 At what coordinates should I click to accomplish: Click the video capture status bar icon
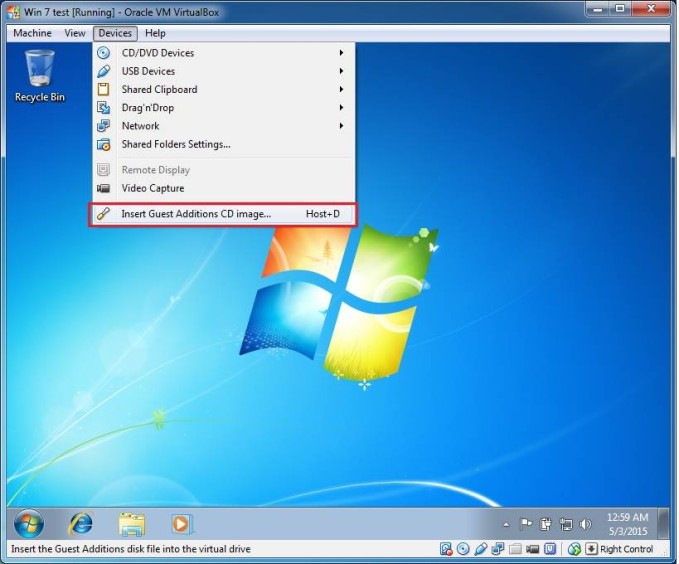[x=532, y=549]
